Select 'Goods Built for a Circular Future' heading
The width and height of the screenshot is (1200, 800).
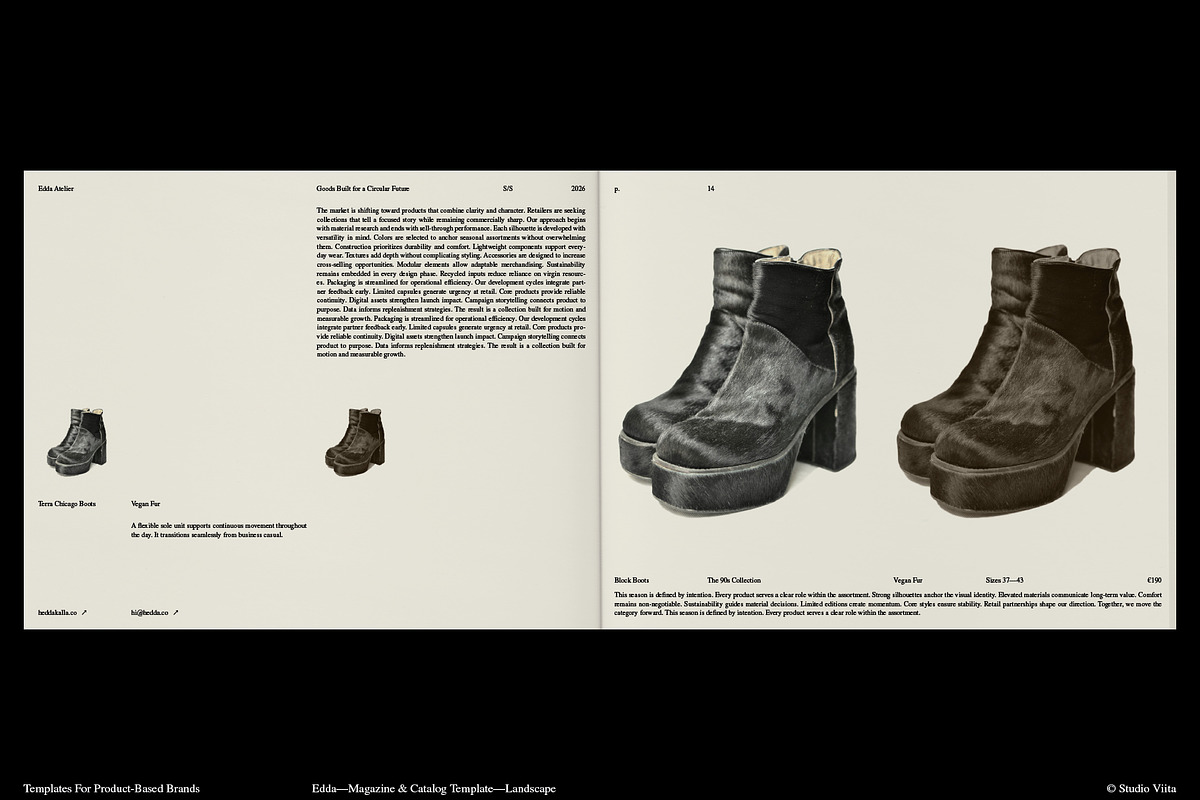363,188
